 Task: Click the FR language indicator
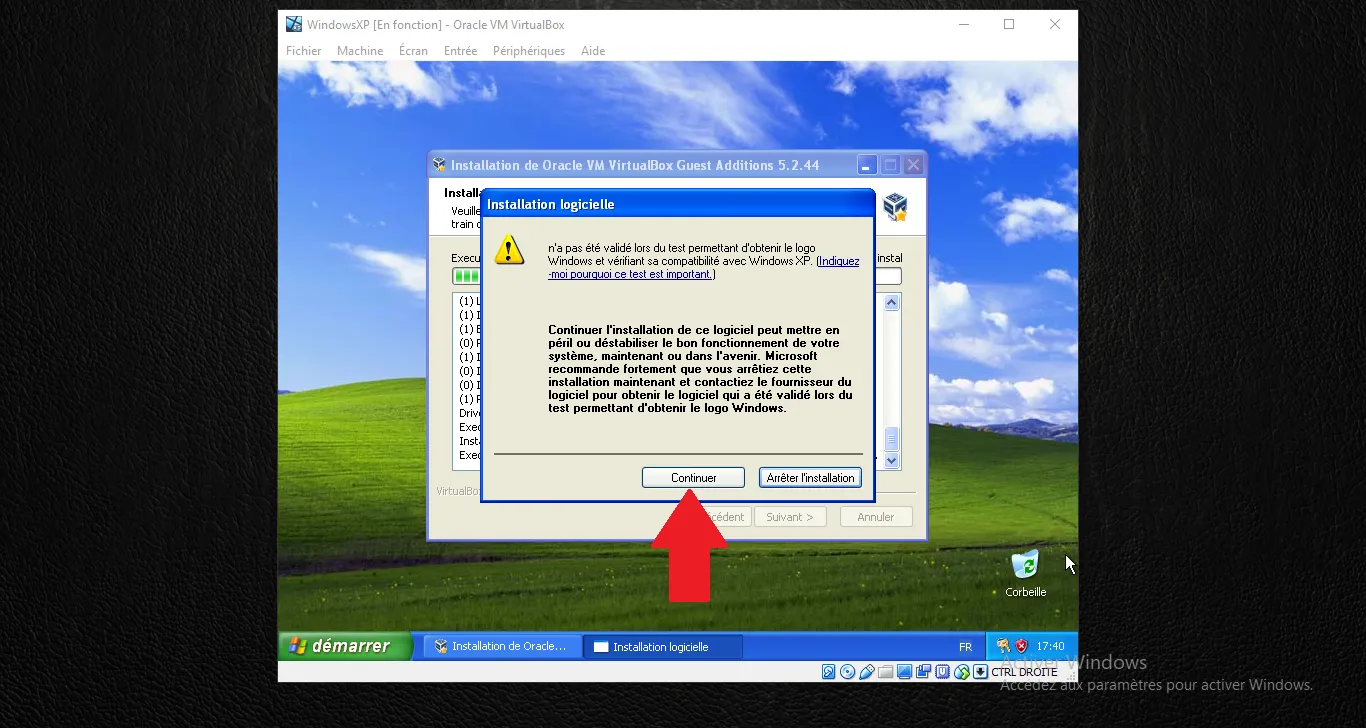coord(966,646)
